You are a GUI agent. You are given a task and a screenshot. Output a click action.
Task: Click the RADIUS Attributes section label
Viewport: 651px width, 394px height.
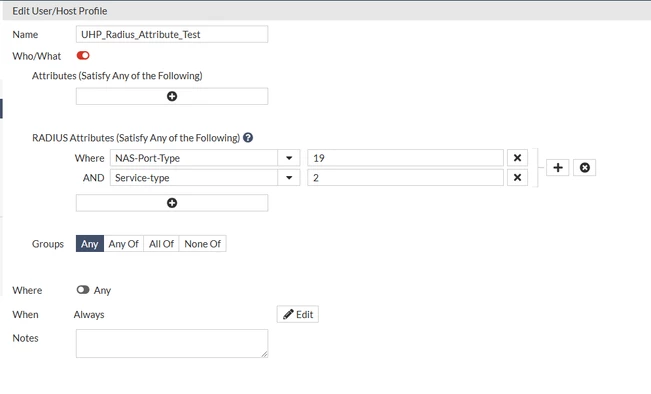point(136,138)
